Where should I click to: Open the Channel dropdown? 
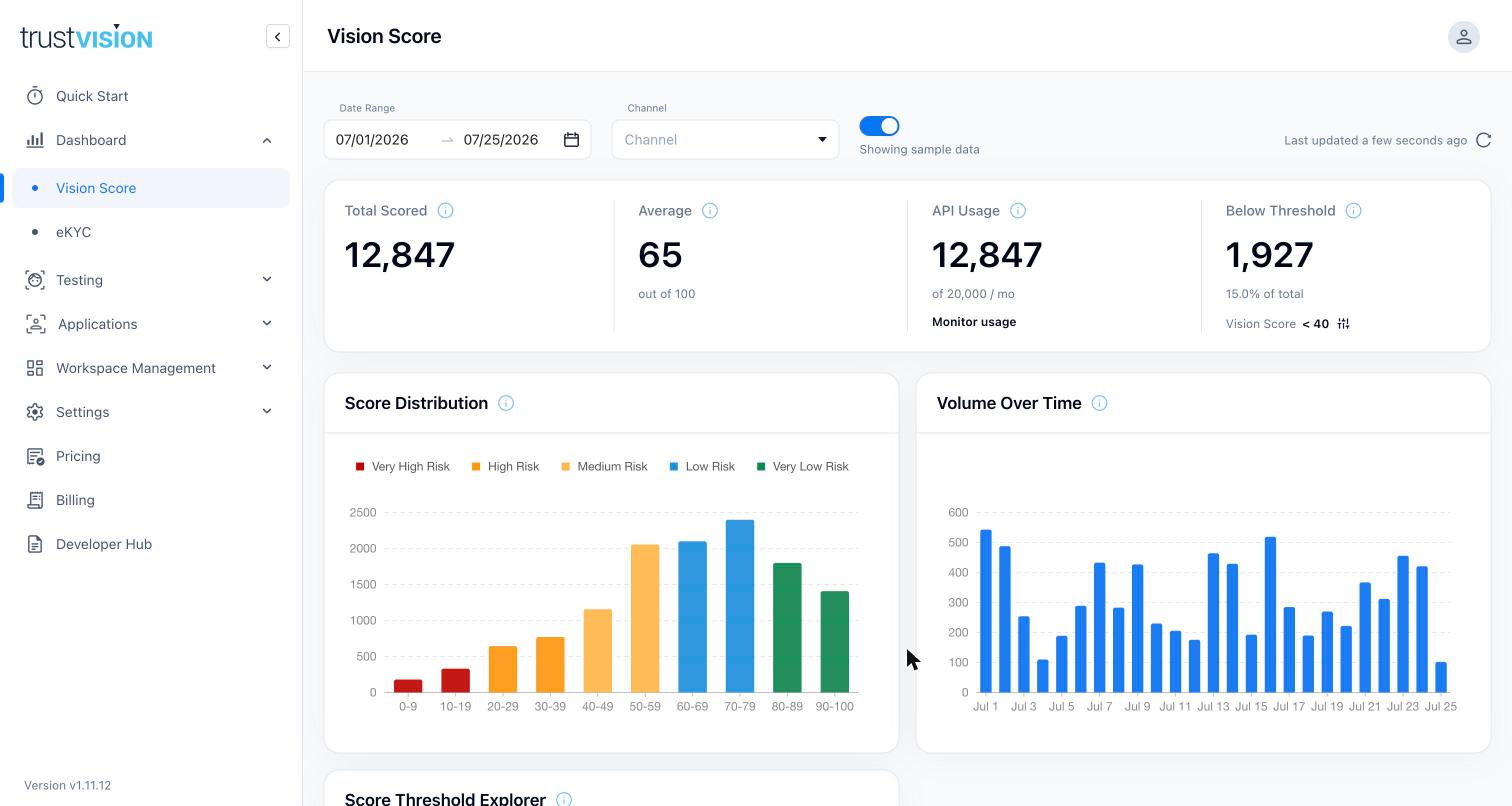[x=725, y=140]
